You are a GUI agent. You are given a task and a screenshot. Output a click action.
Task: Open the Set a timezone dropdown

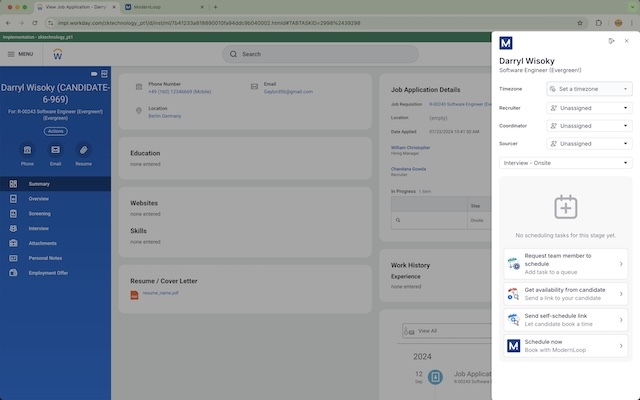(x=589, y=89)
